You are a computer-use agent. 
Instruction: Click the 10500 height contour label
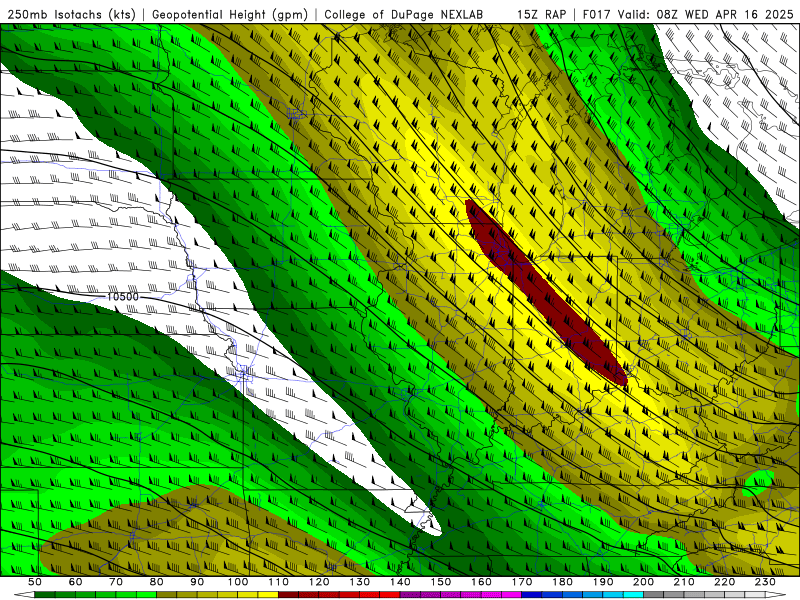[x=123, y=296]
